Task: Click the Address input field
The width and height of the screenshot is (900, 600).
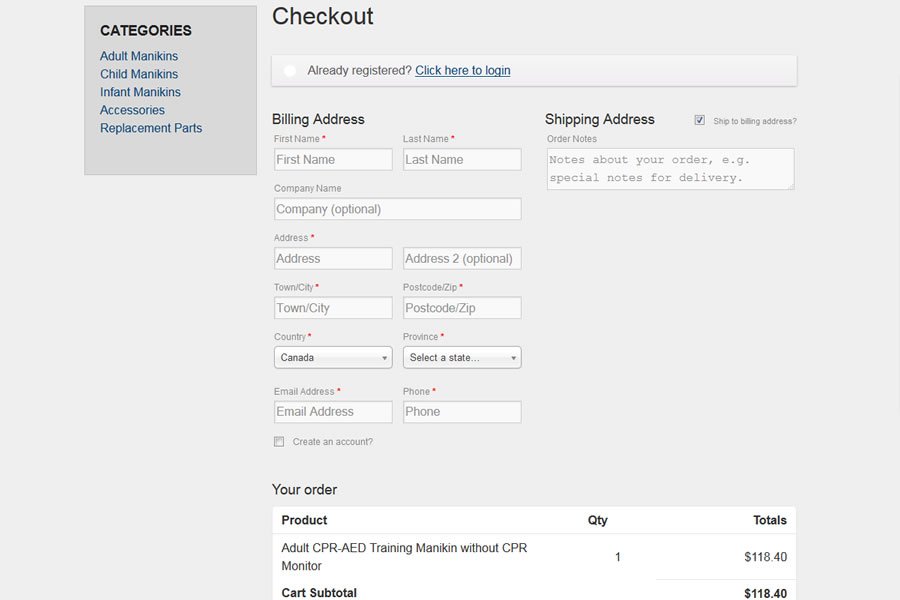Action: pyautogui.click(x=333, y=259)
